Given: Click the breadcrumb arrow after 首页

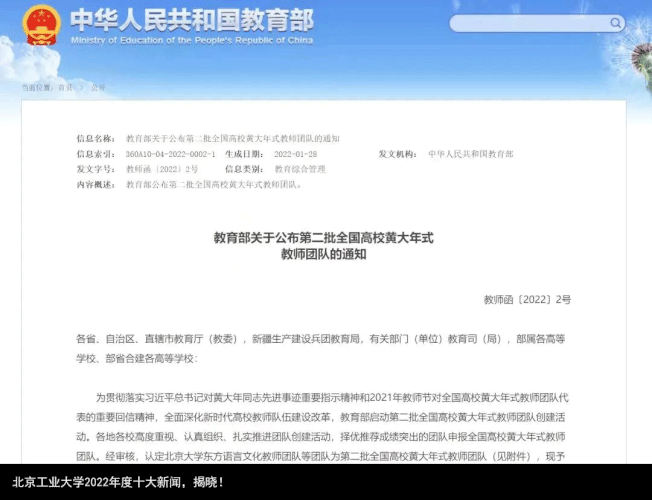Looking at the screenshot, I should tap(82, 87).
